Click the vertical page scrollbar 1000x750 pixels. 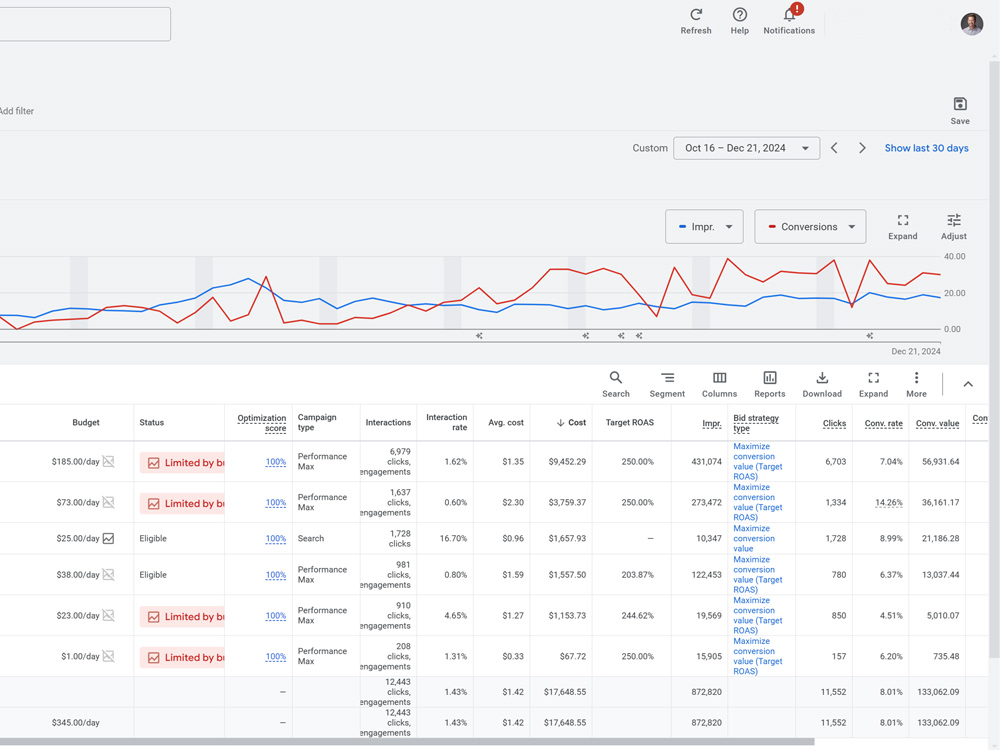(994, 360)
